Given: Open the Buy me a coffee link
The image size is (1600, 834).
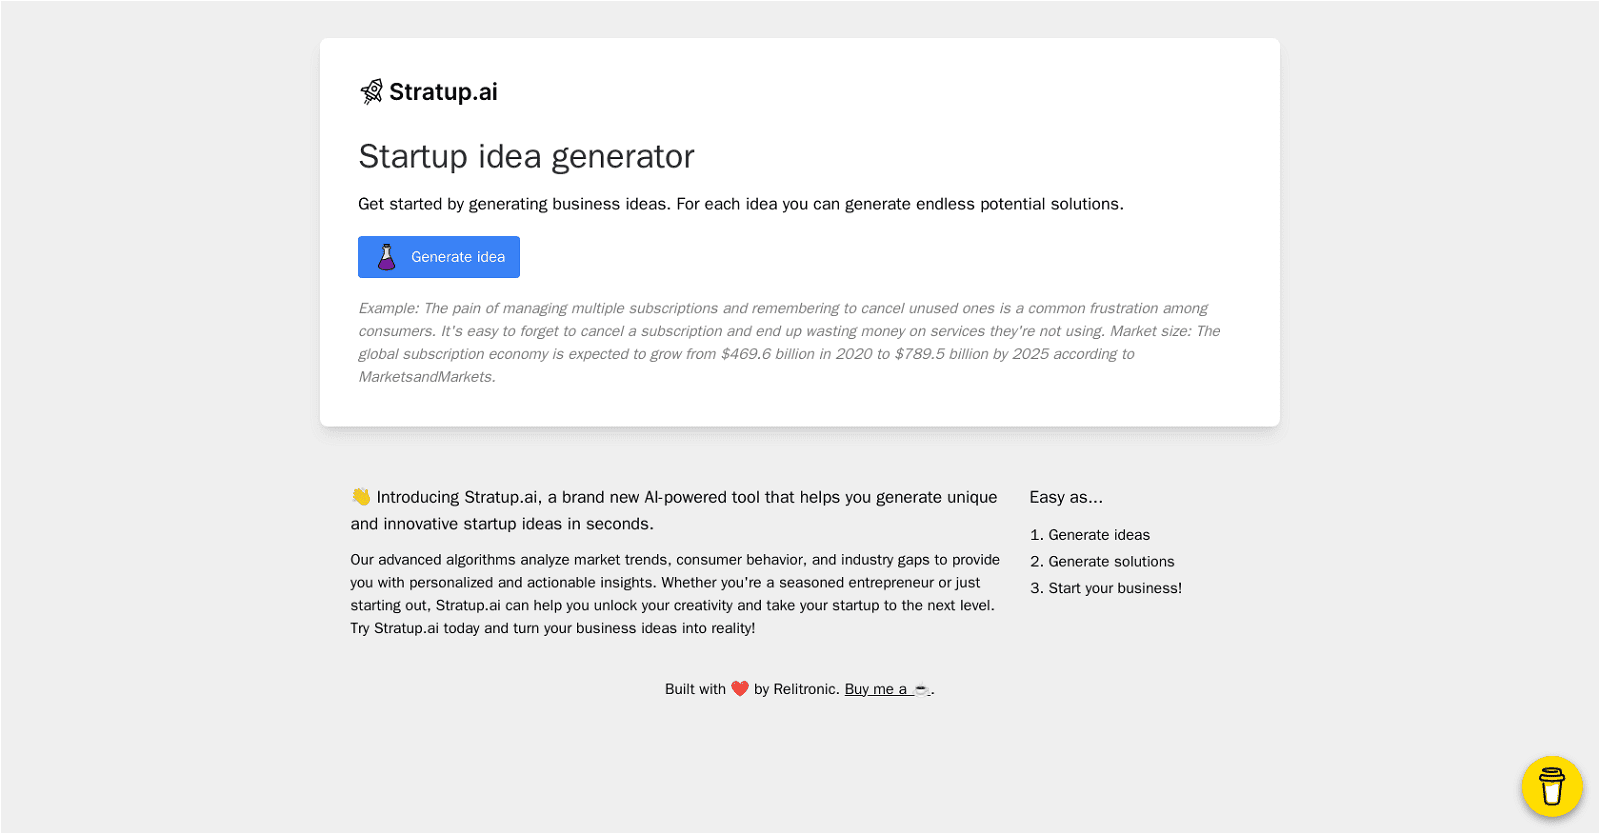Looking at the screenshot, I should (x=884, y=688).
